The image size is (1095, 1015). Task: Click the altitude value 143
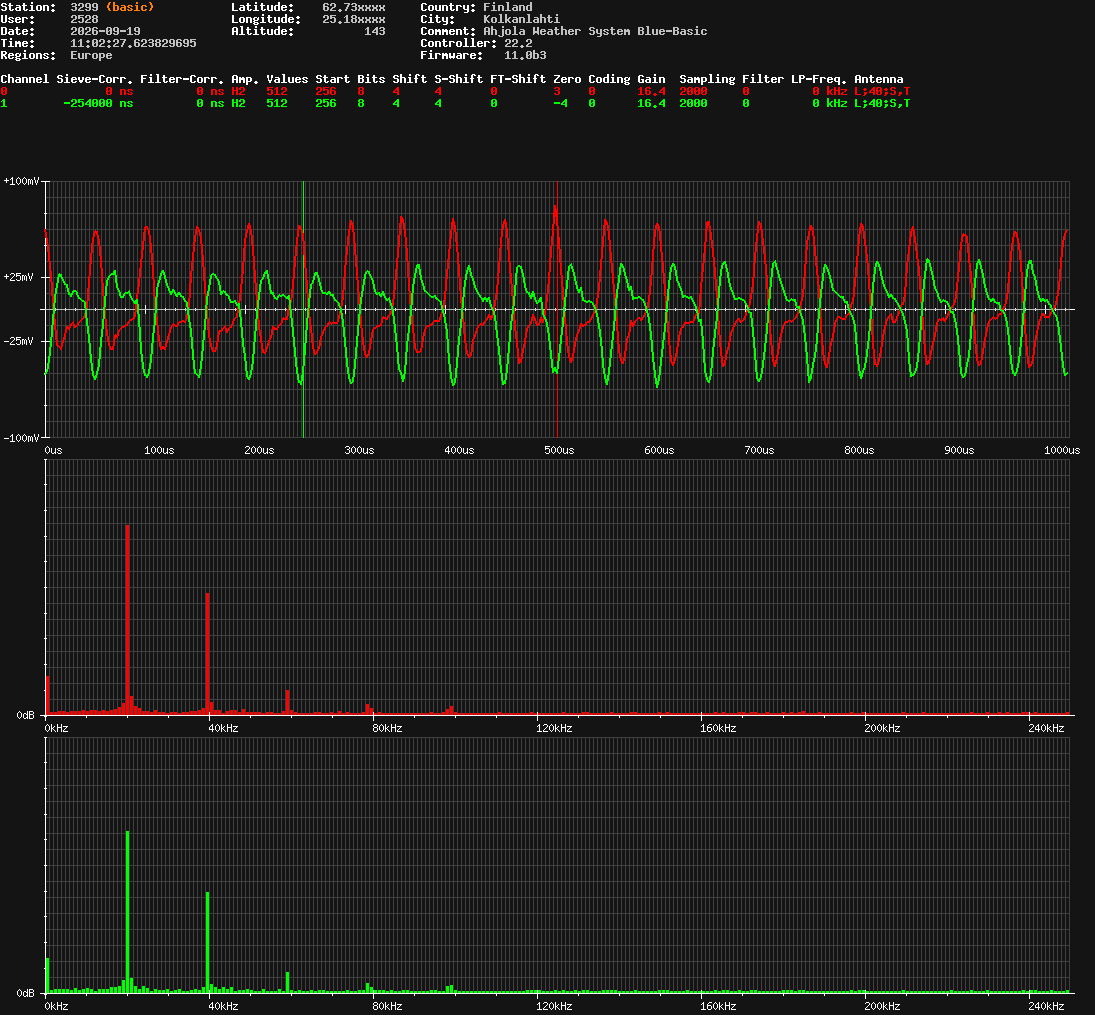(x=374, y=31)
